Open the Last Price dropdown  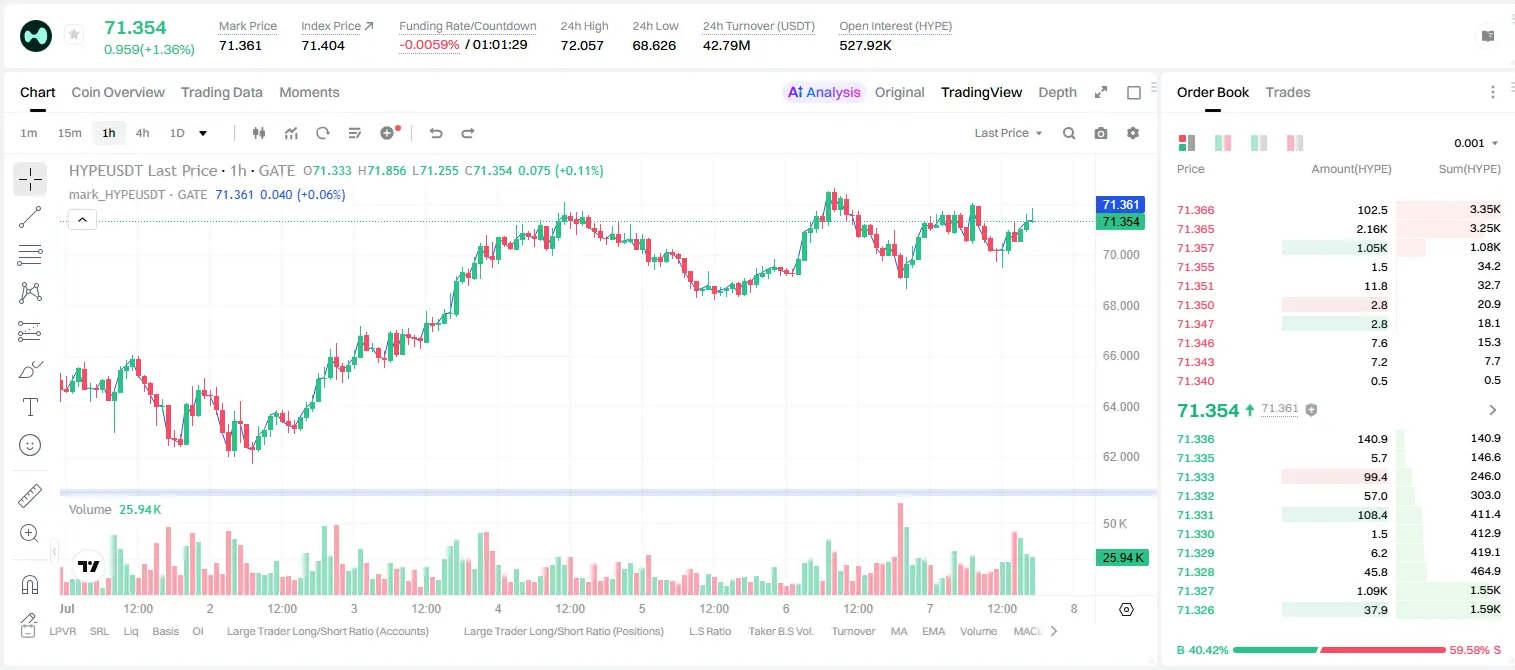point(1008,133)
